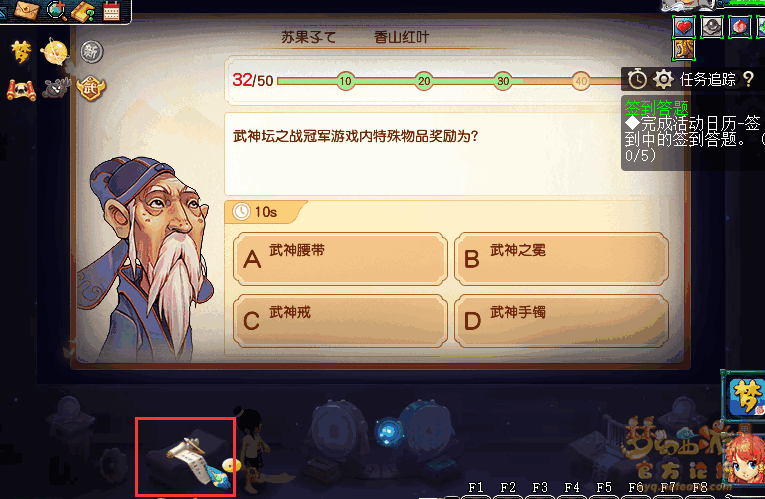
Task: Open the envelope mail icon
Action: (27, 10)
